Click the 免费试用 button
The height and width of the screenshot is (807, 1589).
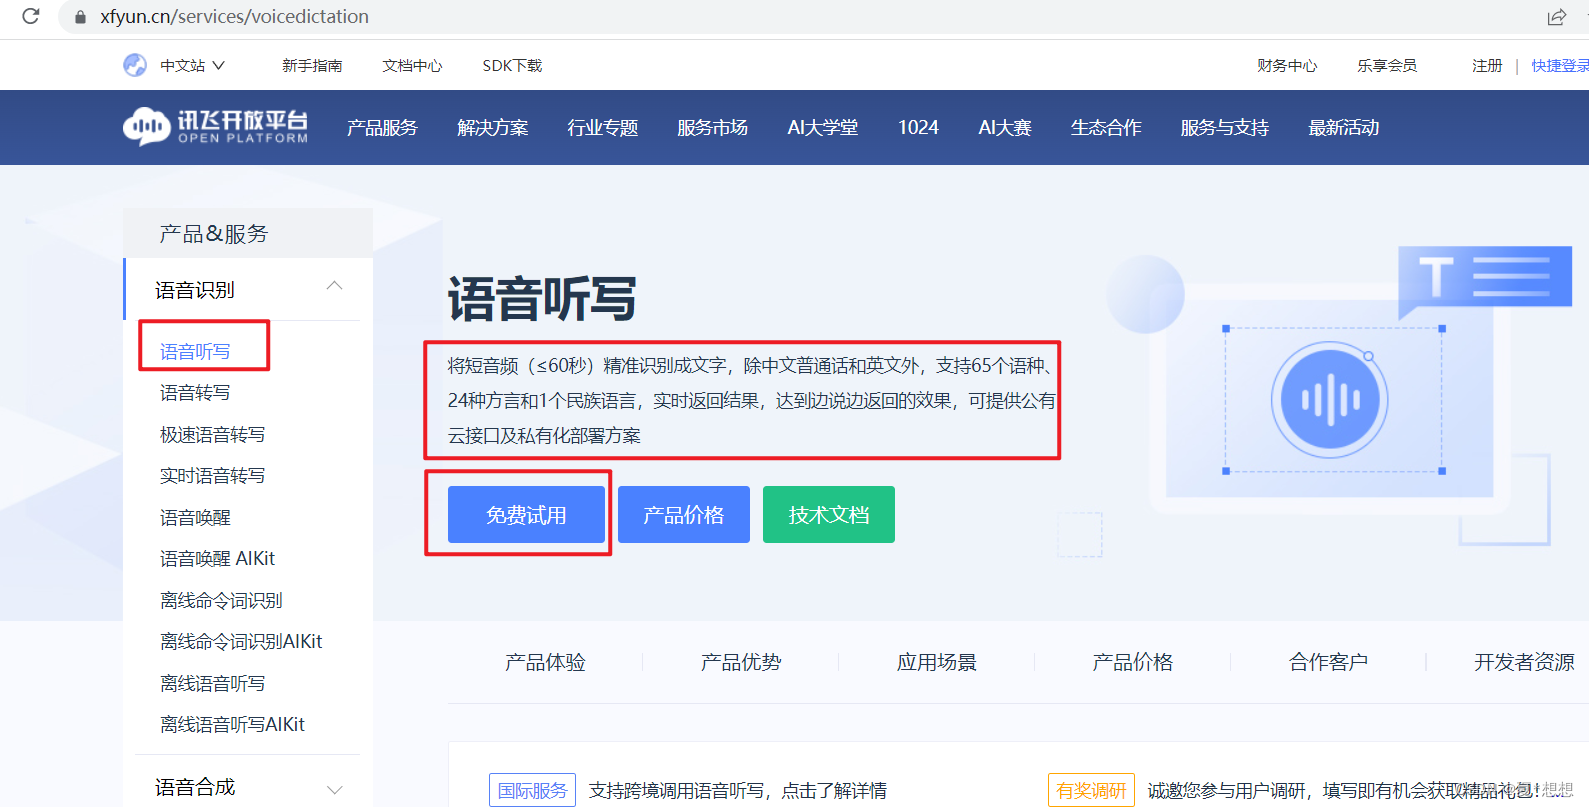click(x=526, y=515)
